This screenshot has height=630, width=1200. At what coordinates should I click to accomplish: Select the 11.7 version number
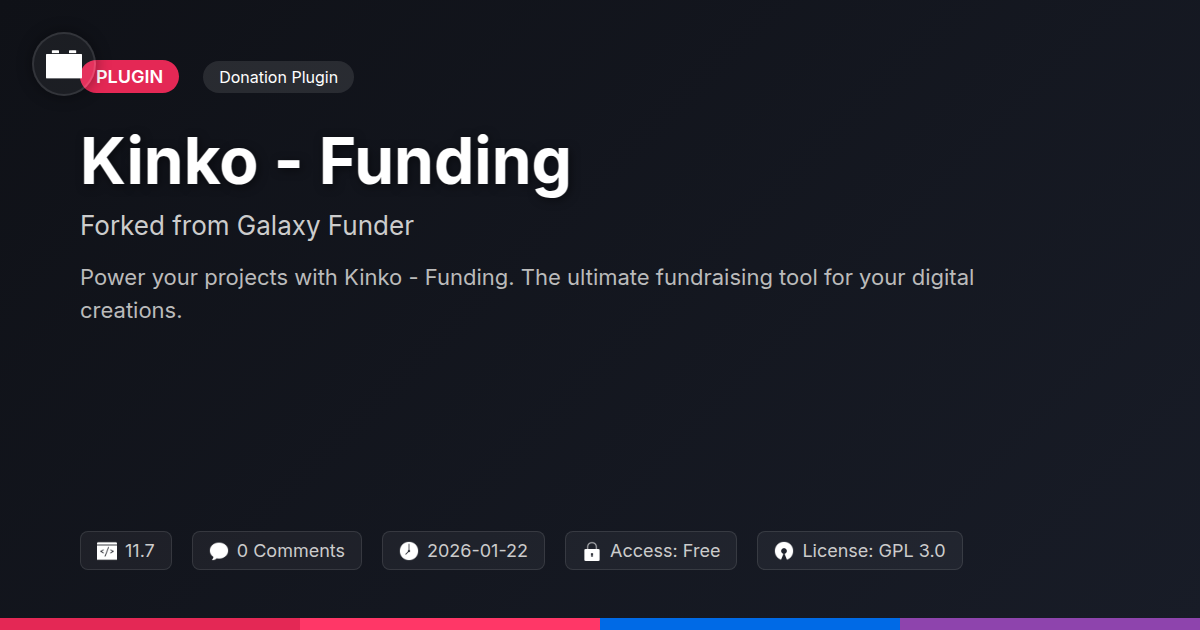(140, 551)
